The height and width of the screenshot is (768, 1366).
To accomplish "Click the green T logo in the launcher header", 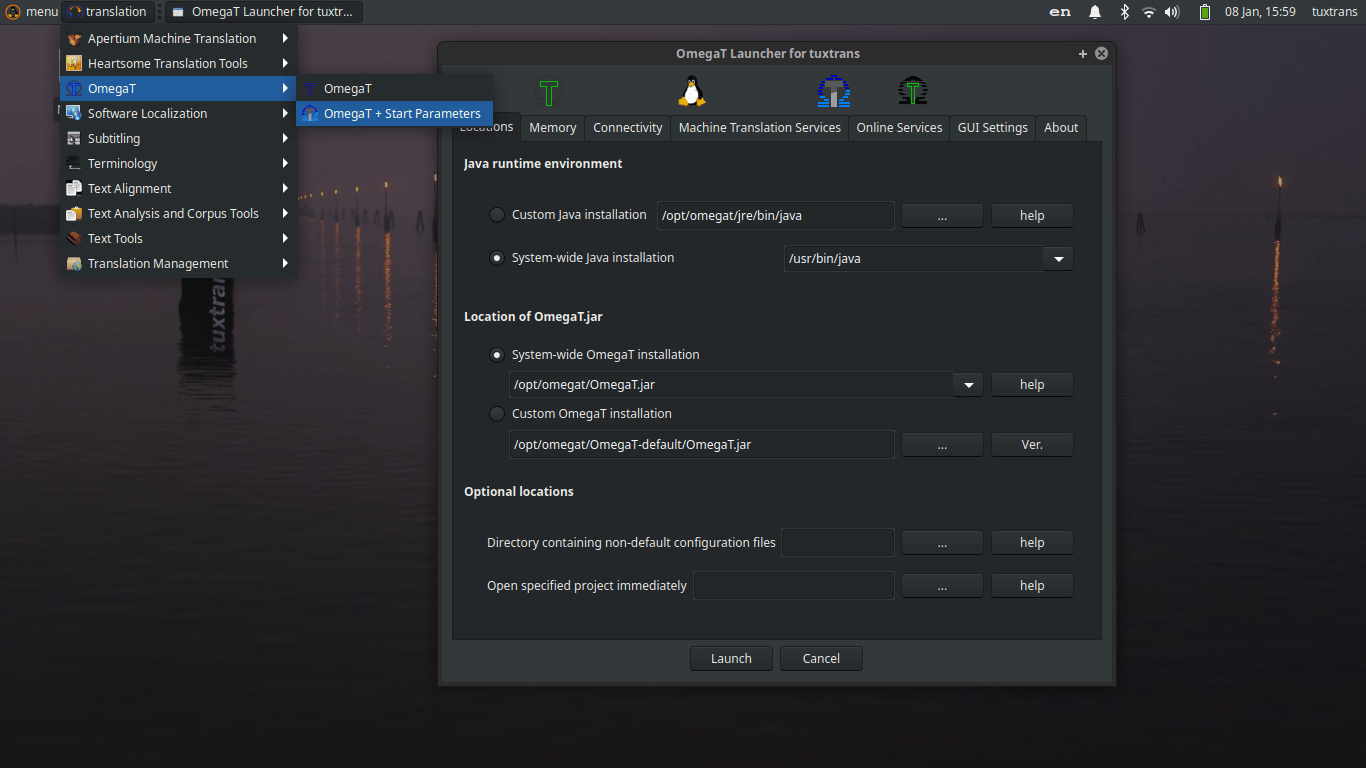I will (548, 93).
